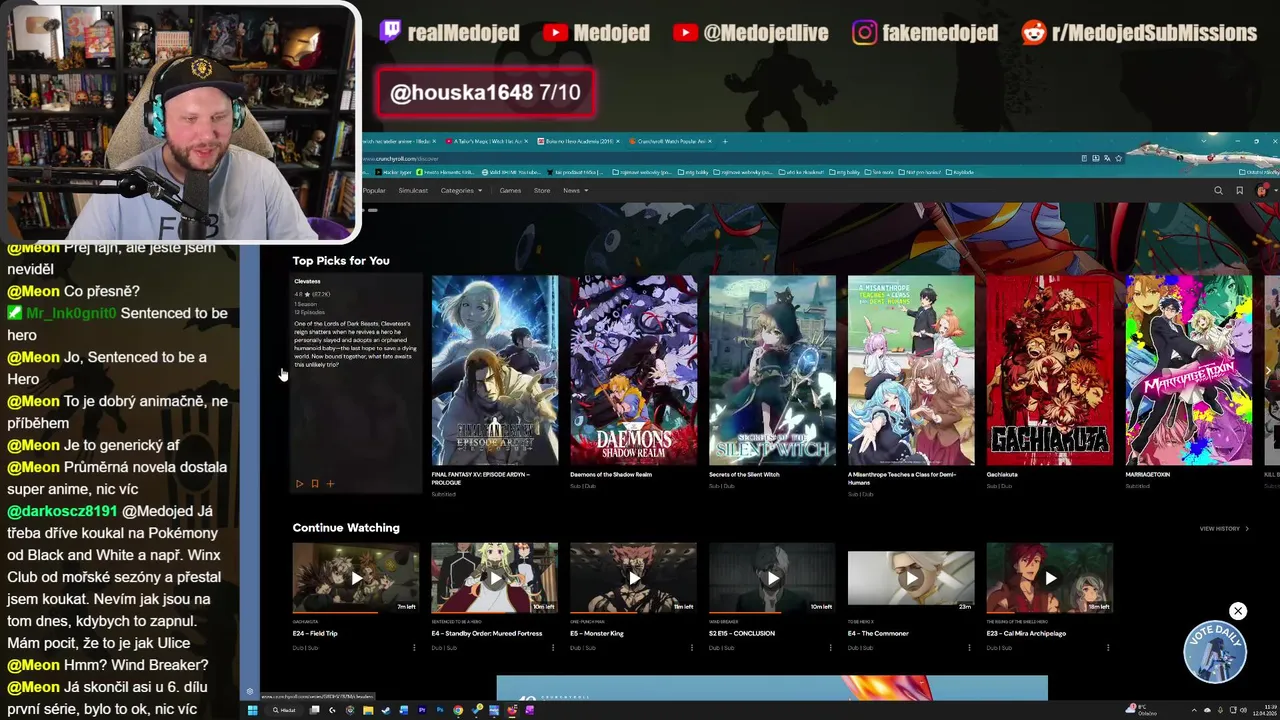
Task: Play To Be Hero X E4 The Commoner
Action: [911, 578]
